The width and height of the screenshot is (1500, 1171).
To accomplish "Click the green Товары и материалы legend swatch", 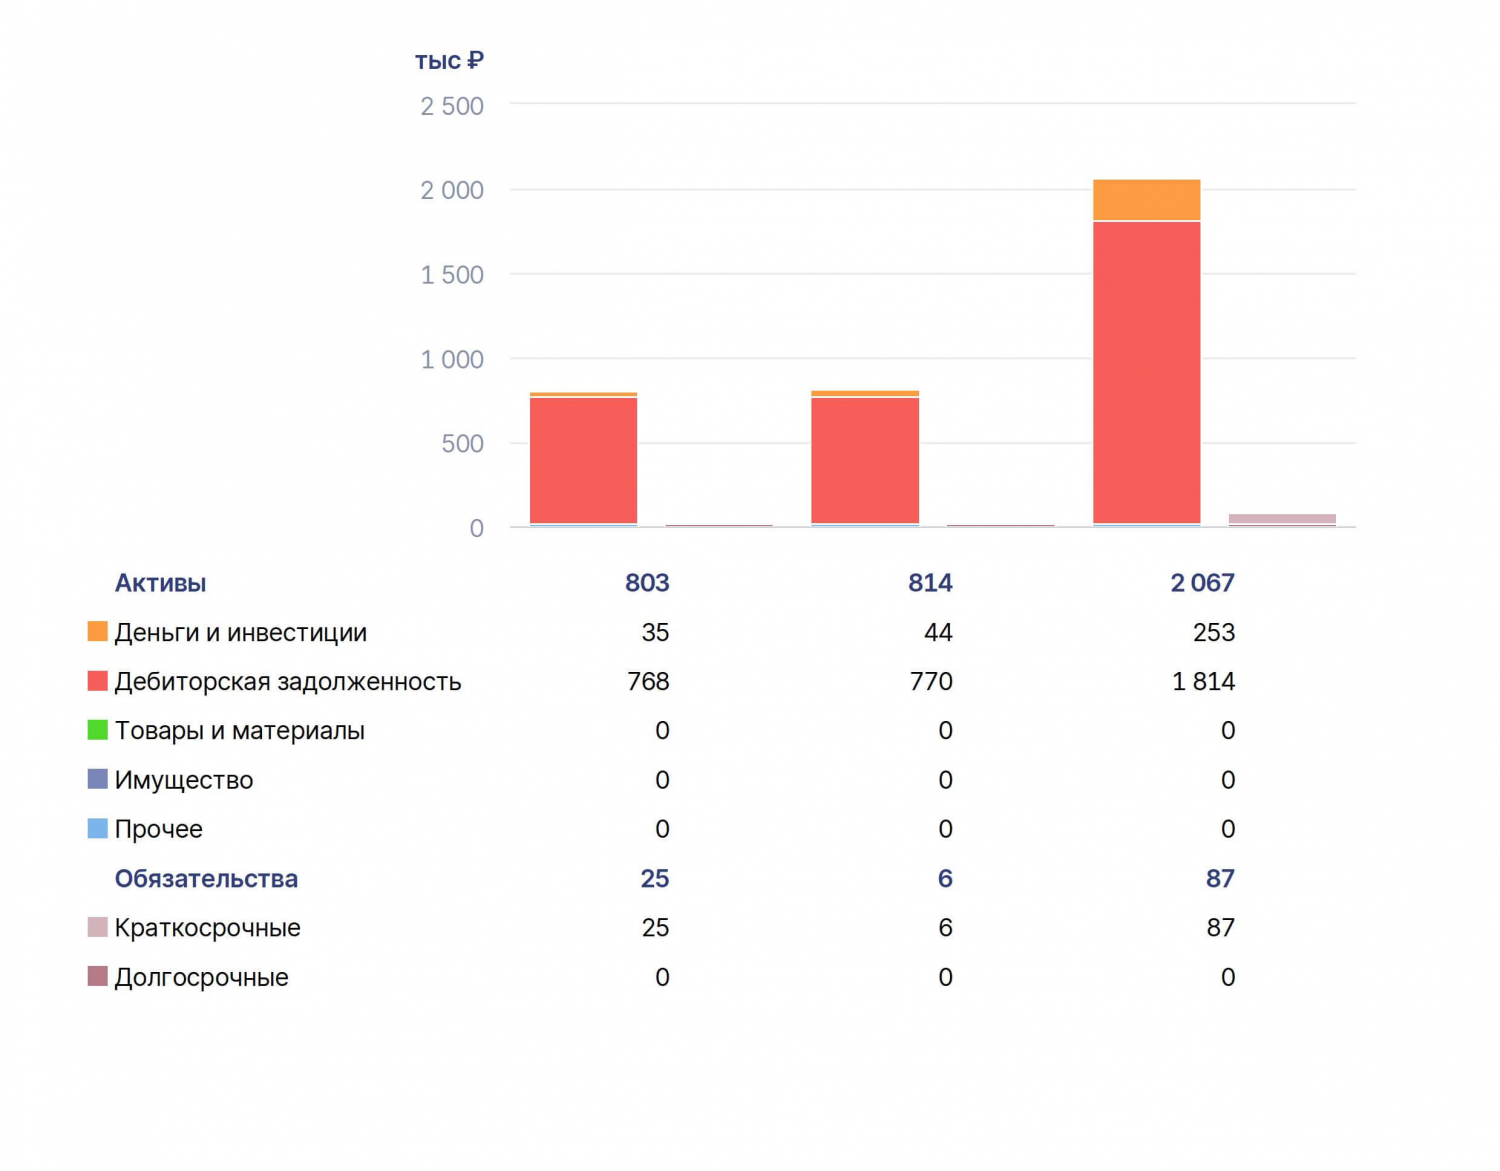I will point(97,730).
